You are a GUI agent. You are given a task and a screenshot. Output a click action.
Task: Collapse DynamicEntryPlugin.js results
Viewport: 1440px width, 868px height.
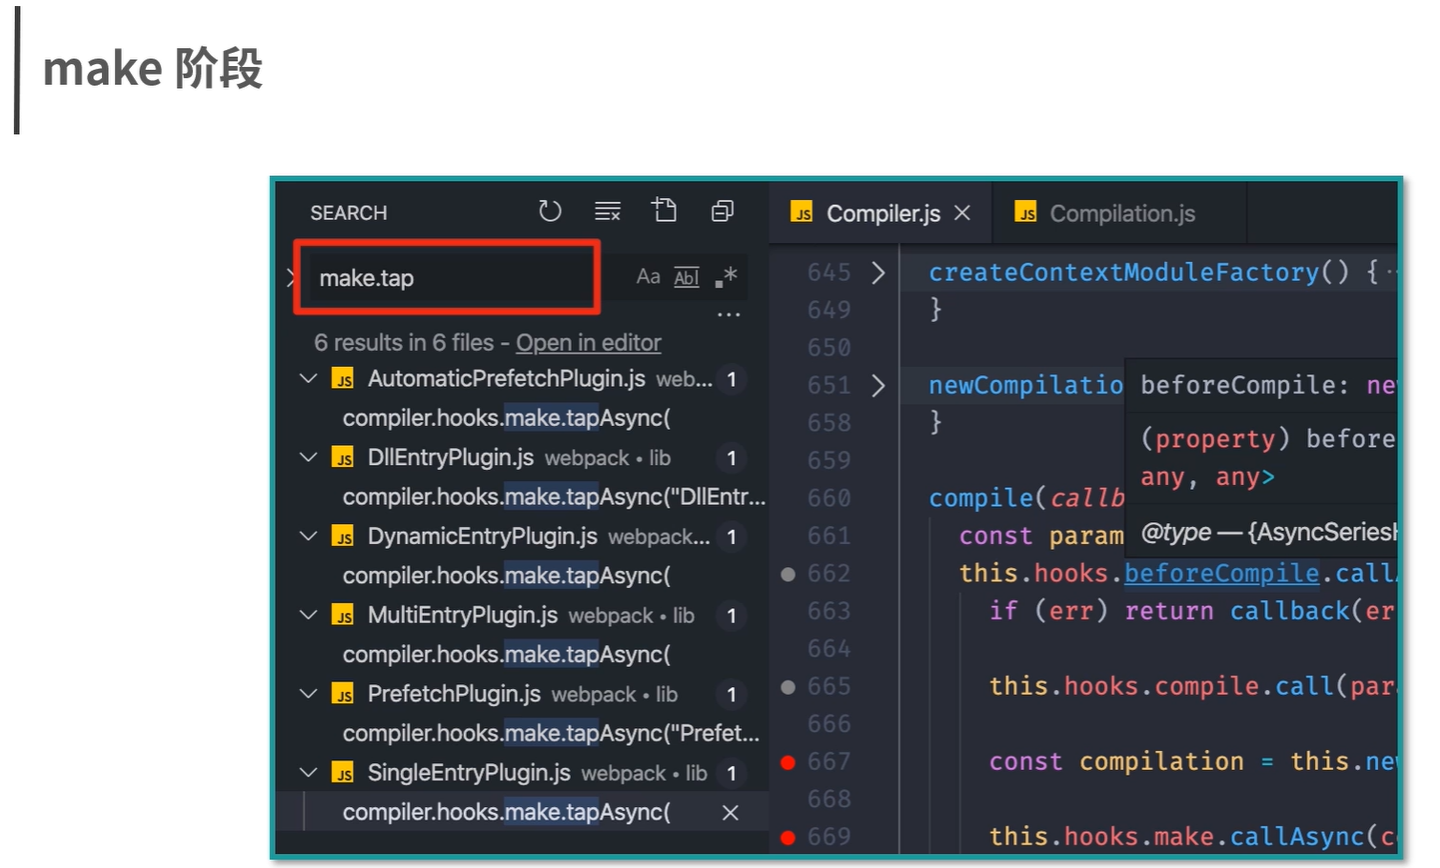point(308,537)
